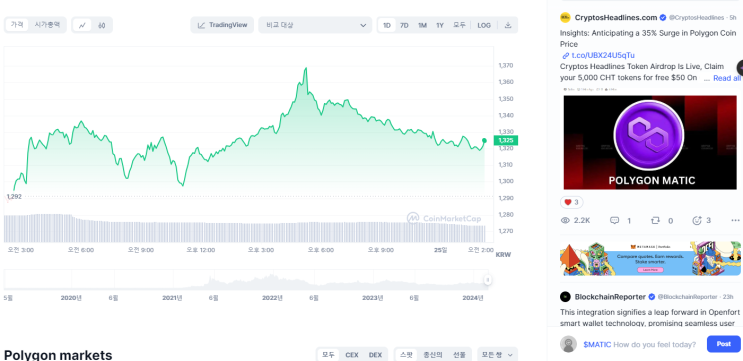Click the 1,292 opening price label
Screen dimensions: 743x361
14,196
